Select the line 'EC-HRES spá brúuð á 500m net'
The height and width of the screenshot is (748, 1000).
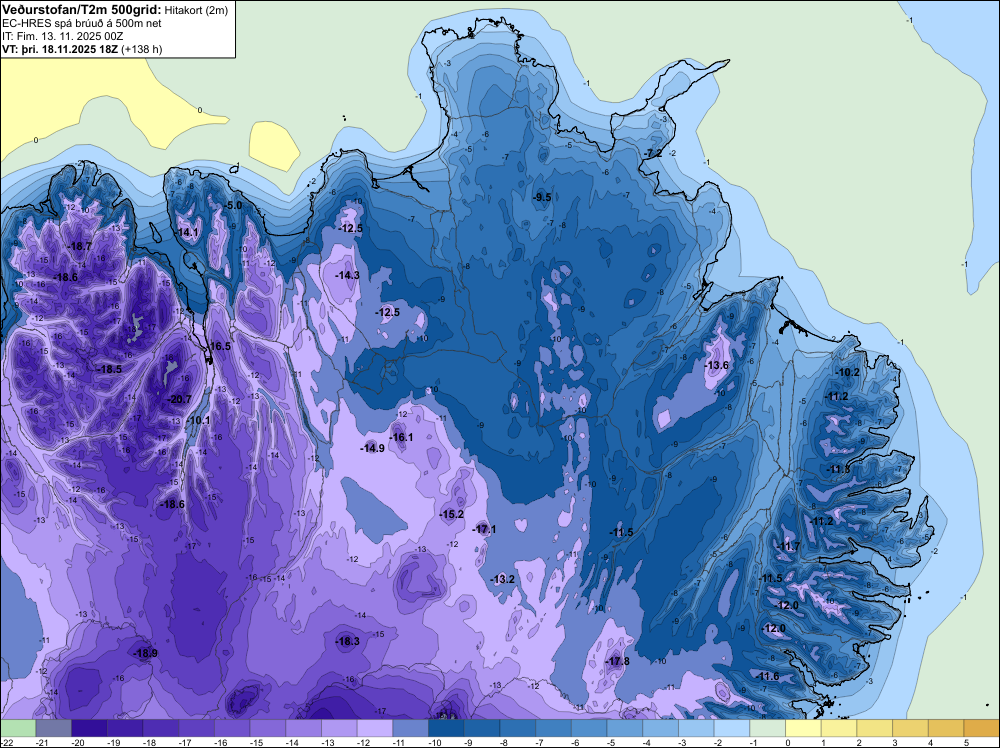click(x=82, y=23)
